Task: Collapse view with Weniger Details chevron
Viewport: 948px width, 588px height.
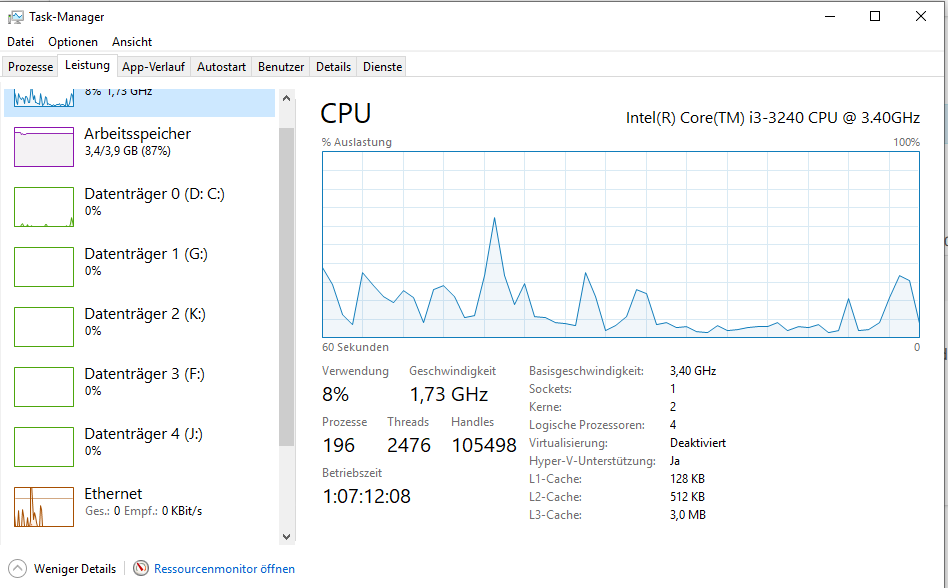Action: click(x=18, y=569)
